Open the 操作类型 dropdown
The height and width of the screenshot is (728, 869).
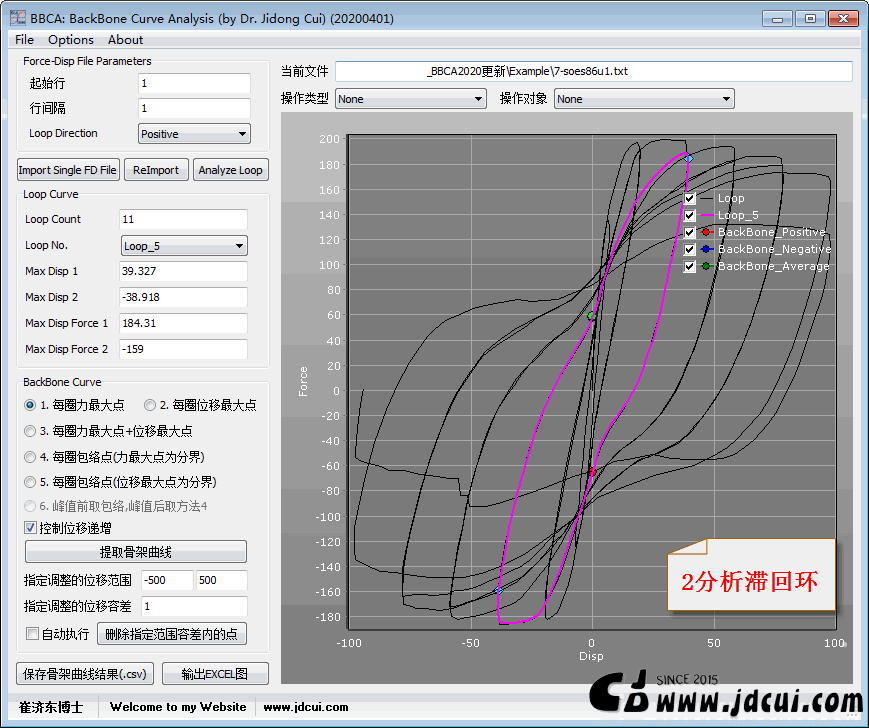click(x=411, y=99)
